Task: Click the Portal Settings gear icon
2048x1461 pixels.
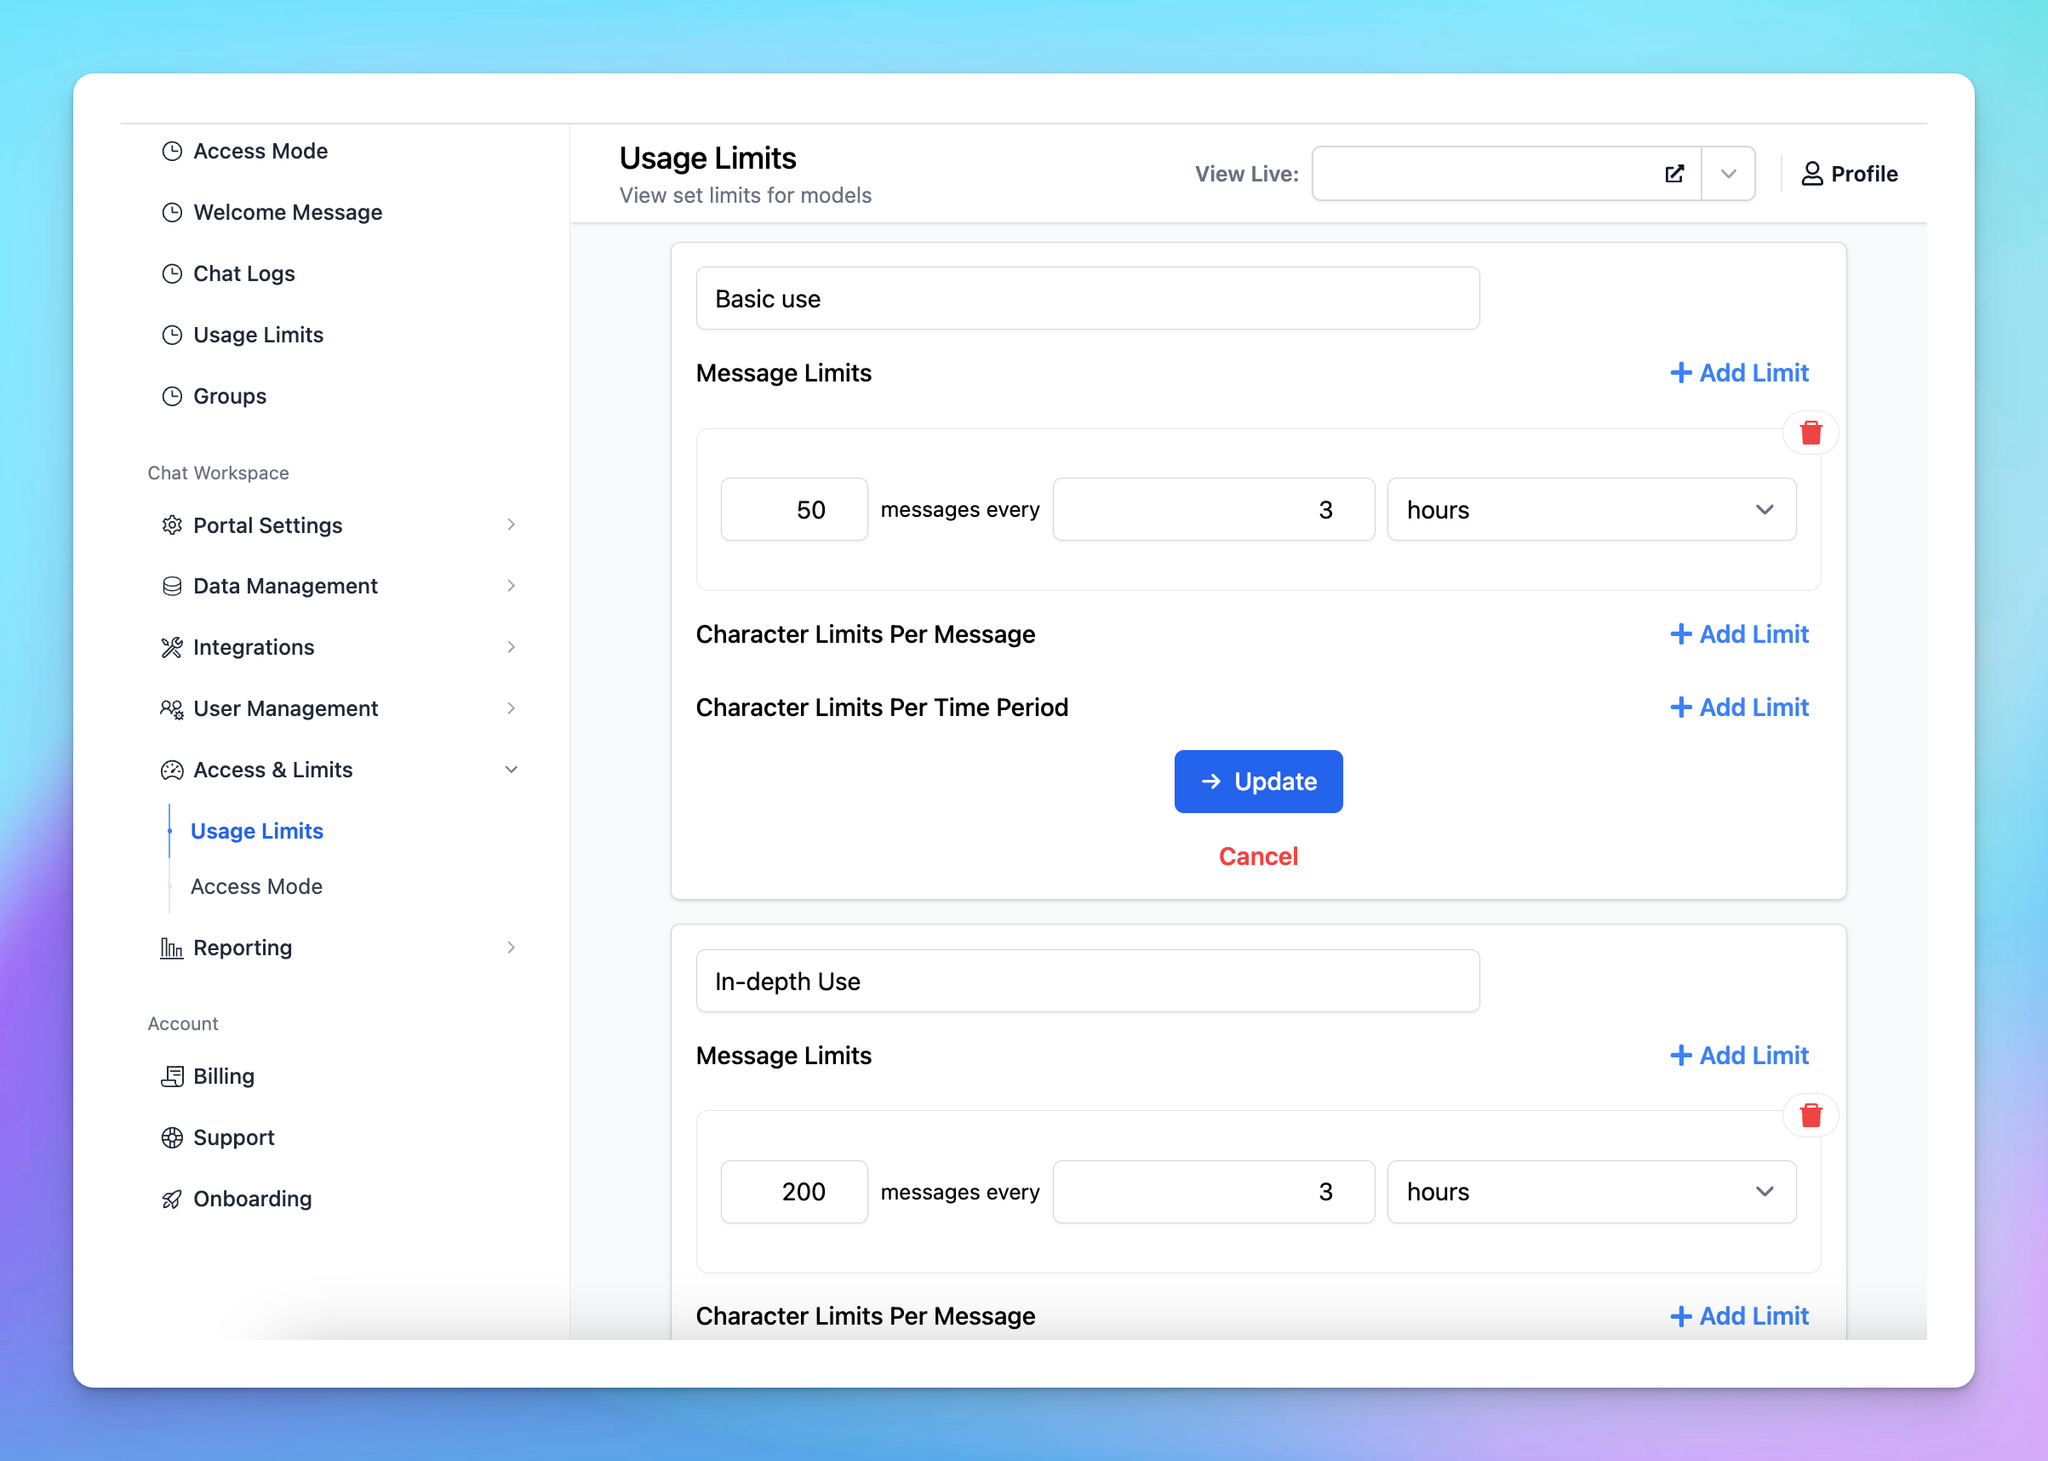Action: coord(172,525)
